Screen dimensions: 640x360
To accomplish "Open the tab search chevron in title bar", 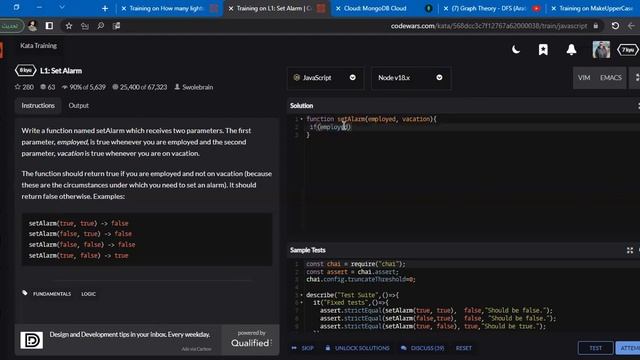I will [x=62, y=7].
